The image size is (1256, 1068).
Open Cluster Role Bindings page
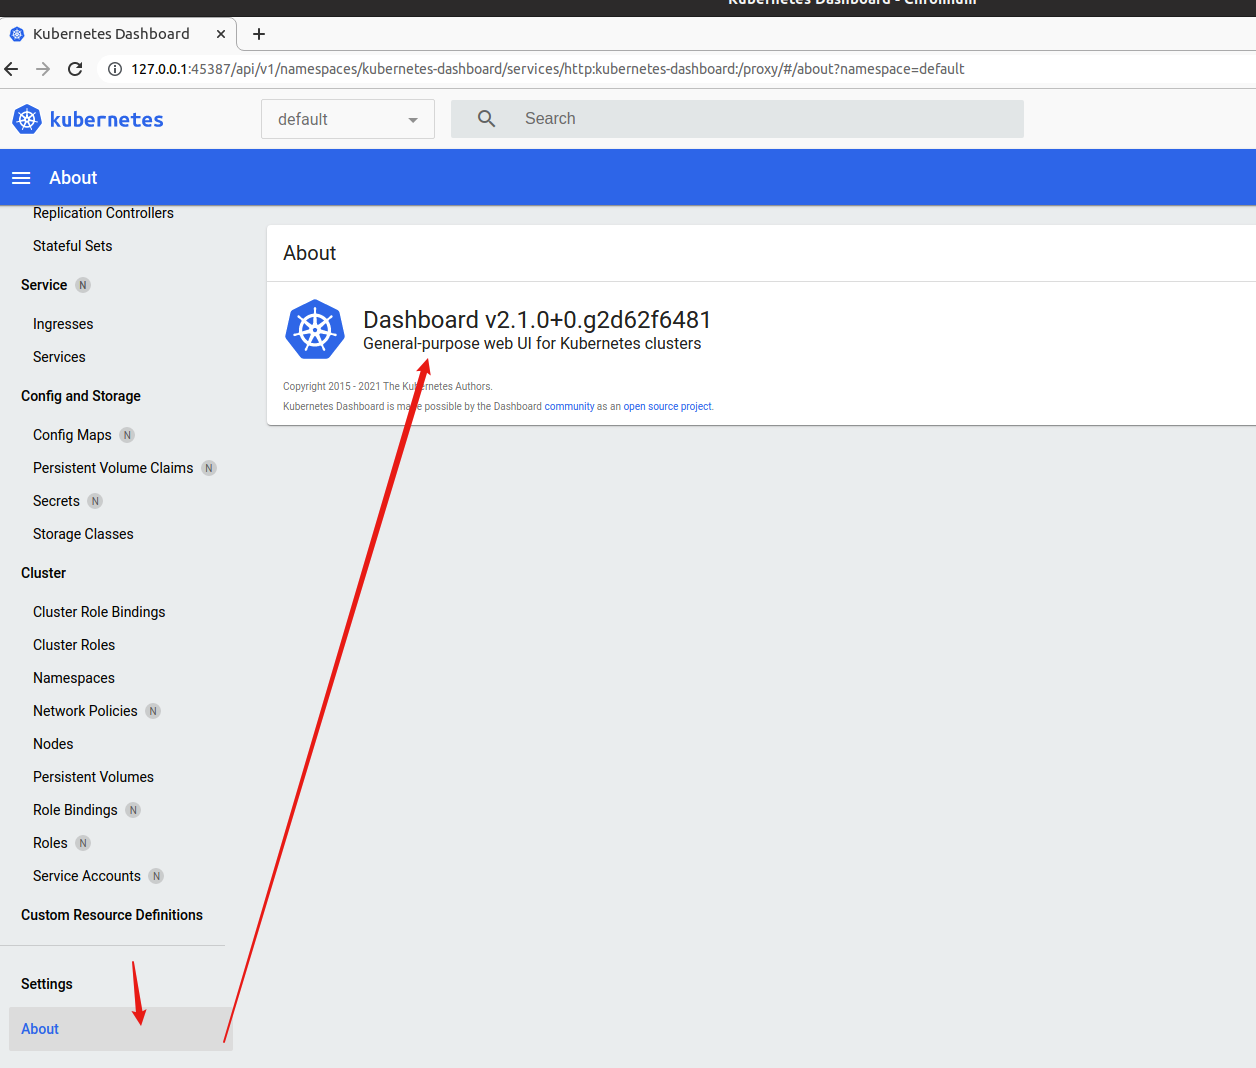[x=99, y=612]
